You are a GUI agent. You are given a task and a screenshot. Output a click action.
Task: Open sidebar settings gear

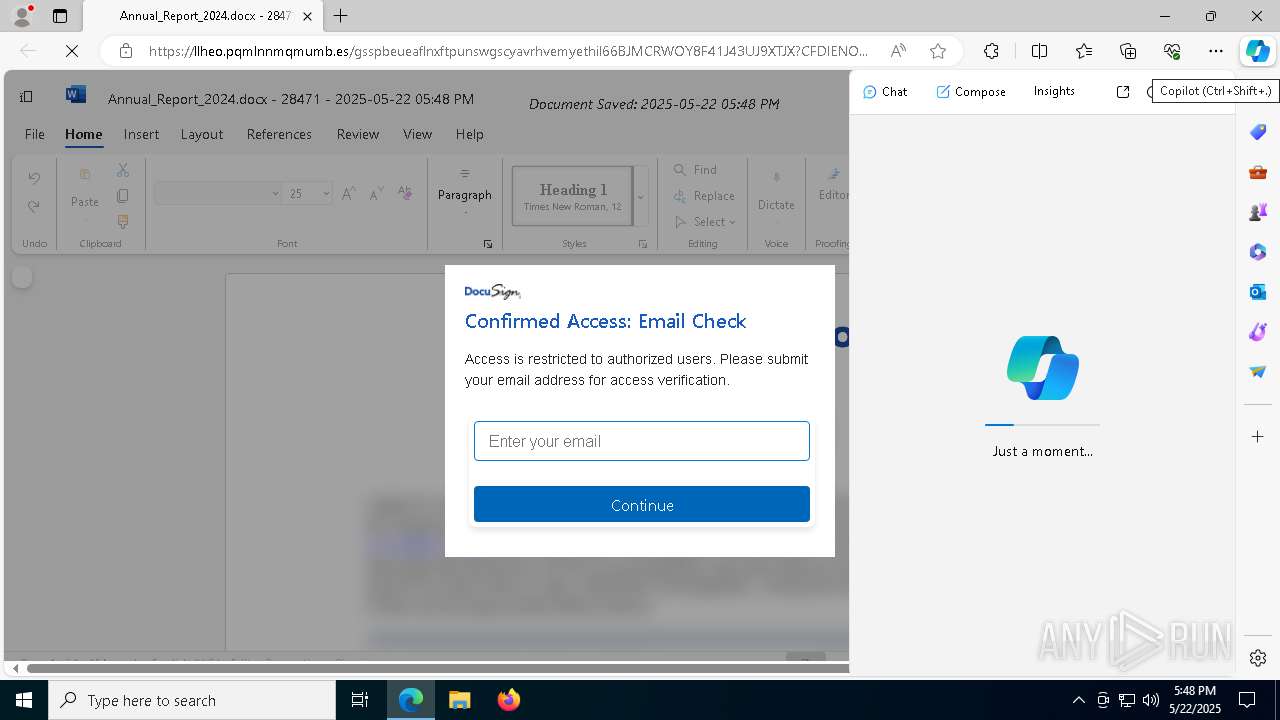coord(1258,657)
